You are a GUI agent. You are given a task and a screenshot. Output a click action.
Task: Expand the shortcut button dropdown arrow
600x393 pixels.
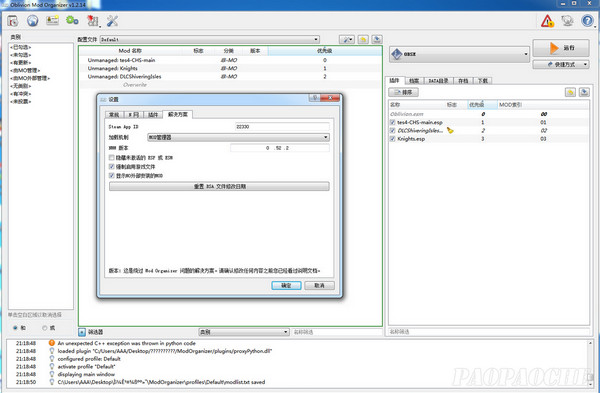point(585,64)
